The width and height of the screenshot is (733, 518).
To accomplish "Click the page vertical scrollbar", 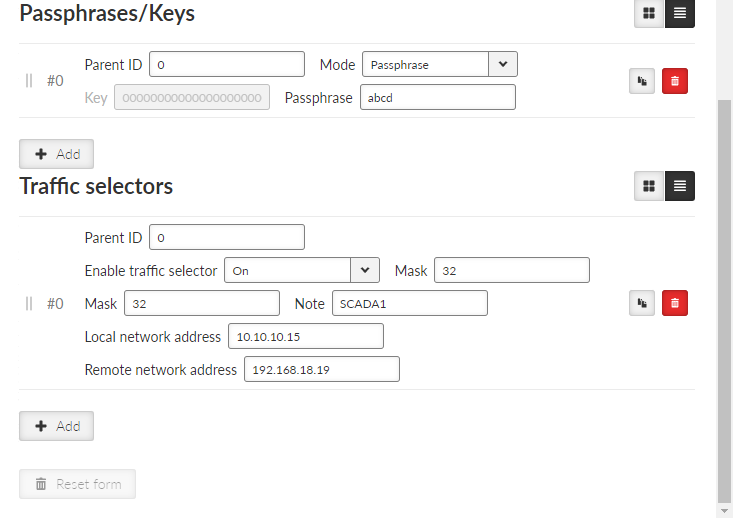I will (x=724, y=299).
